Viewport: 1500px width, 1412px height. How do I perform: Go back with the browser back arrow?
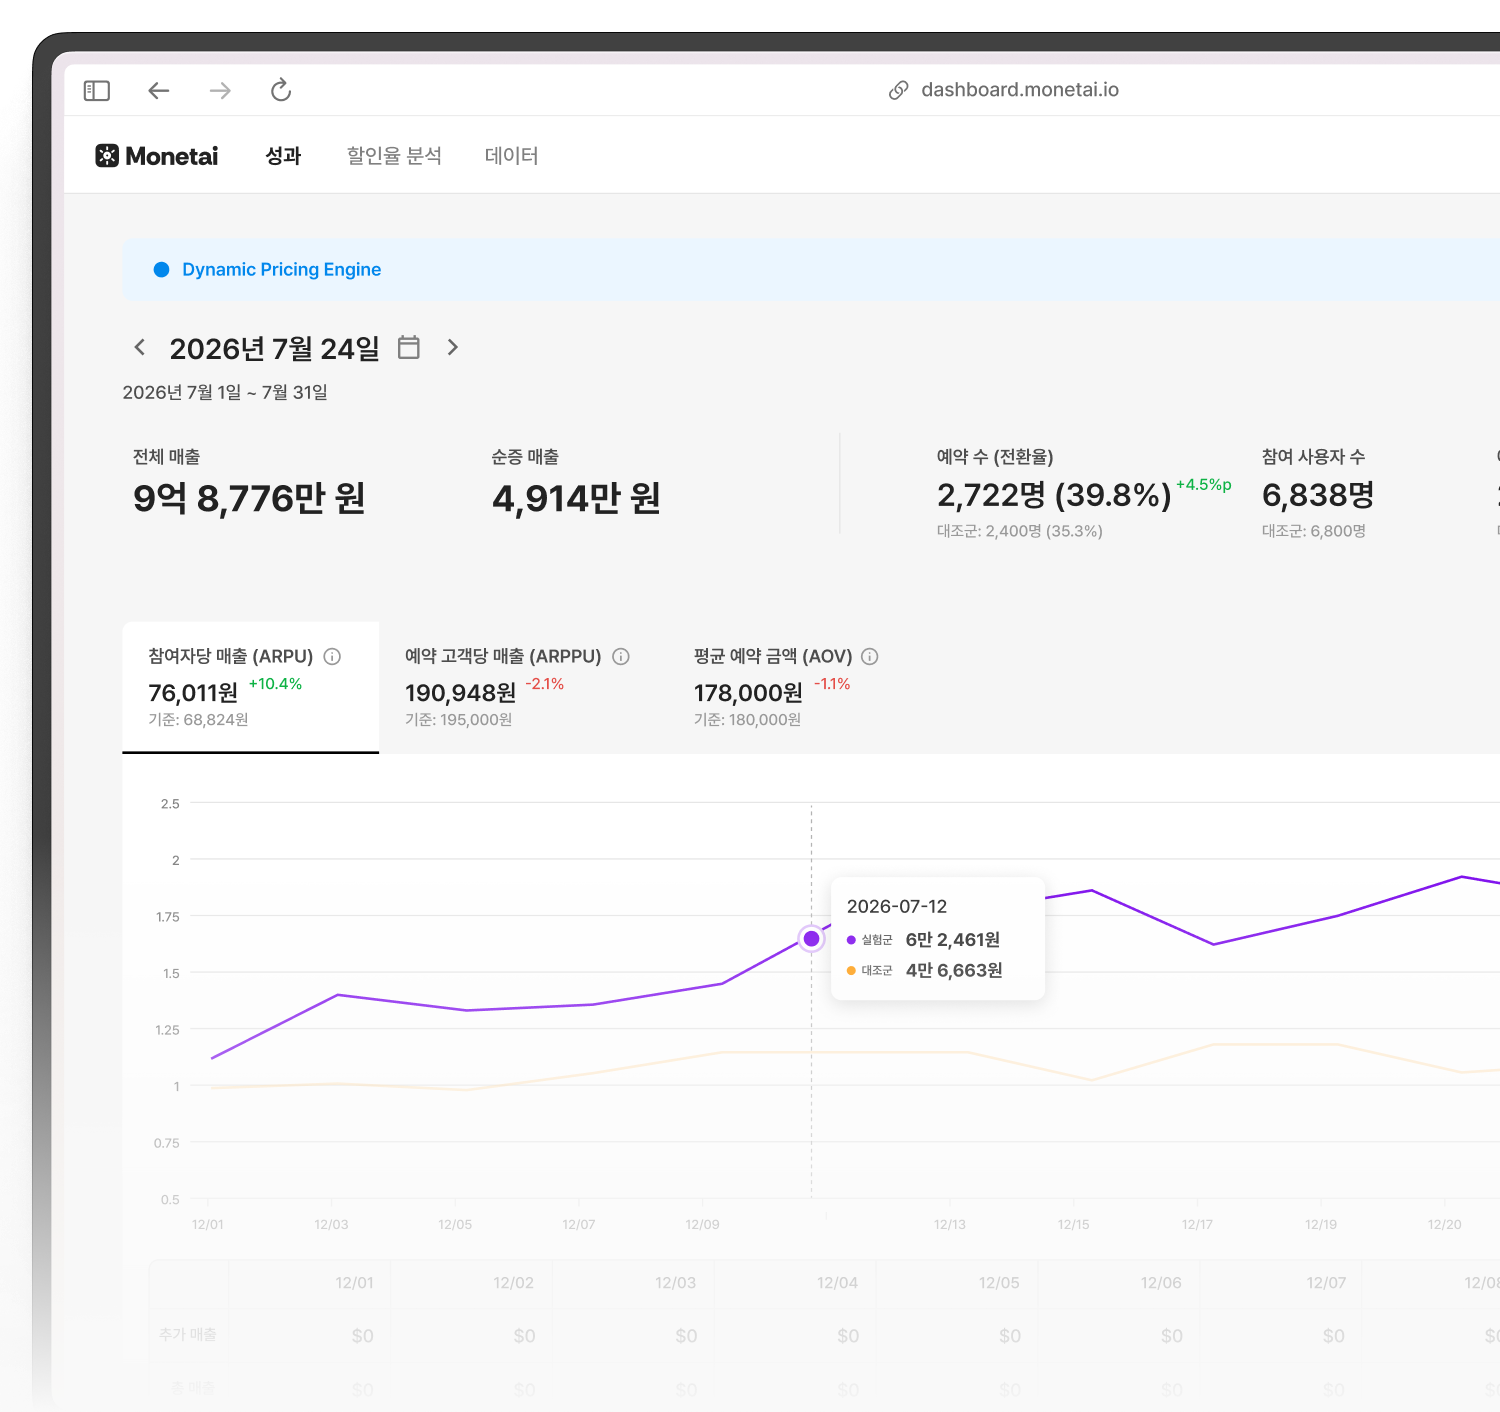coord(159,91)
